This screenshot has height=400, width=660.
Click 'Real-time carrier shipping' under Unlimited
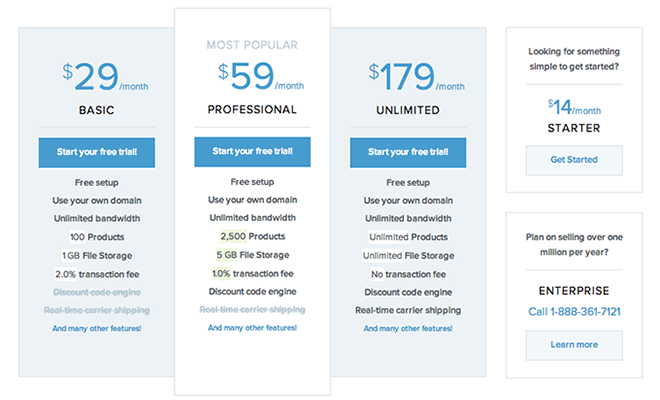click(408, 309)
